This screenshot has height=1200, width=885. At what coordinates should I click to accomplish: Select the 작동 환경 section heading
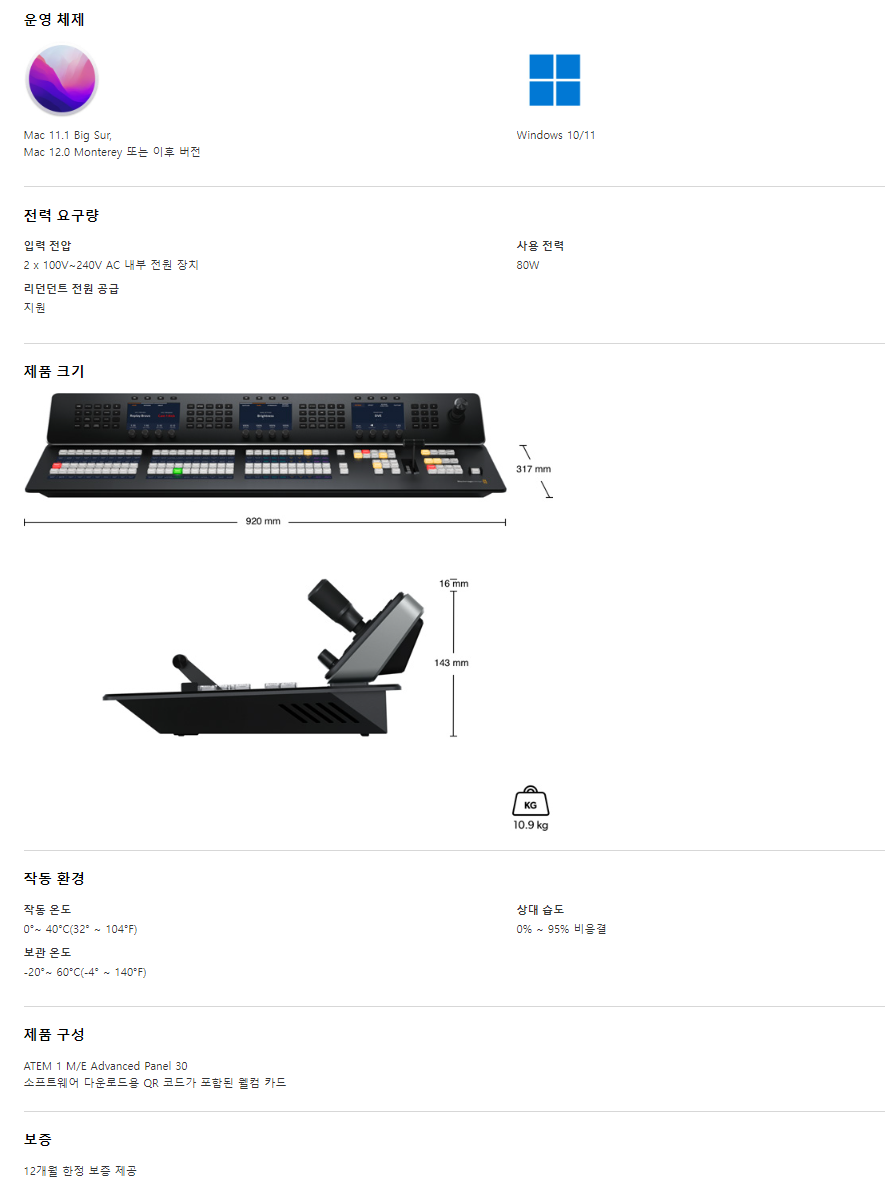[x=54, y=878]
